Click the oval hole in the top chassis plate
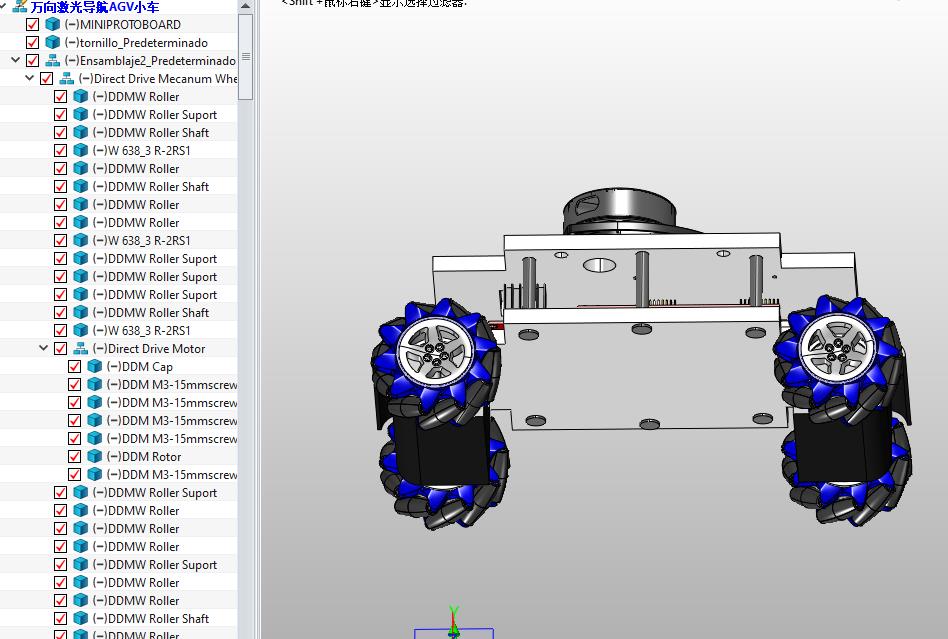 click(x=599, y=265)
